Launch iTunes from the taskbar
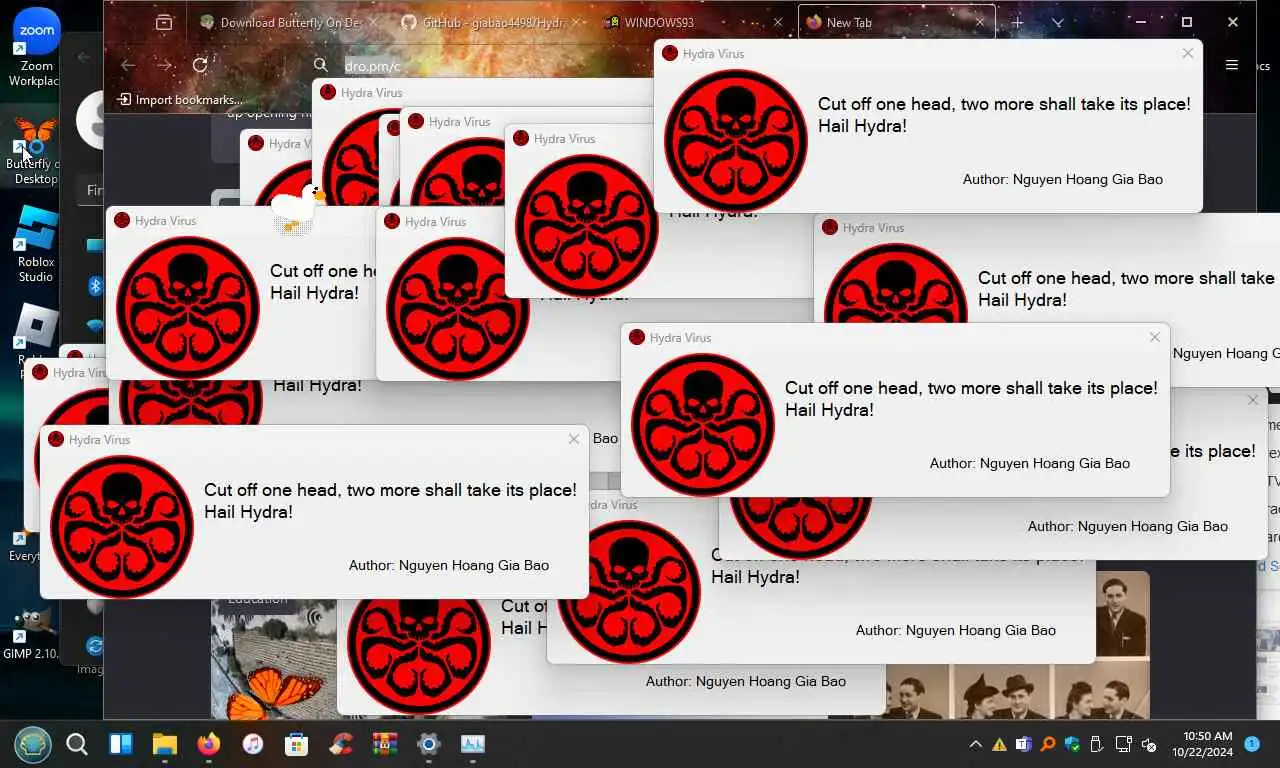 (x=252, y=744)
